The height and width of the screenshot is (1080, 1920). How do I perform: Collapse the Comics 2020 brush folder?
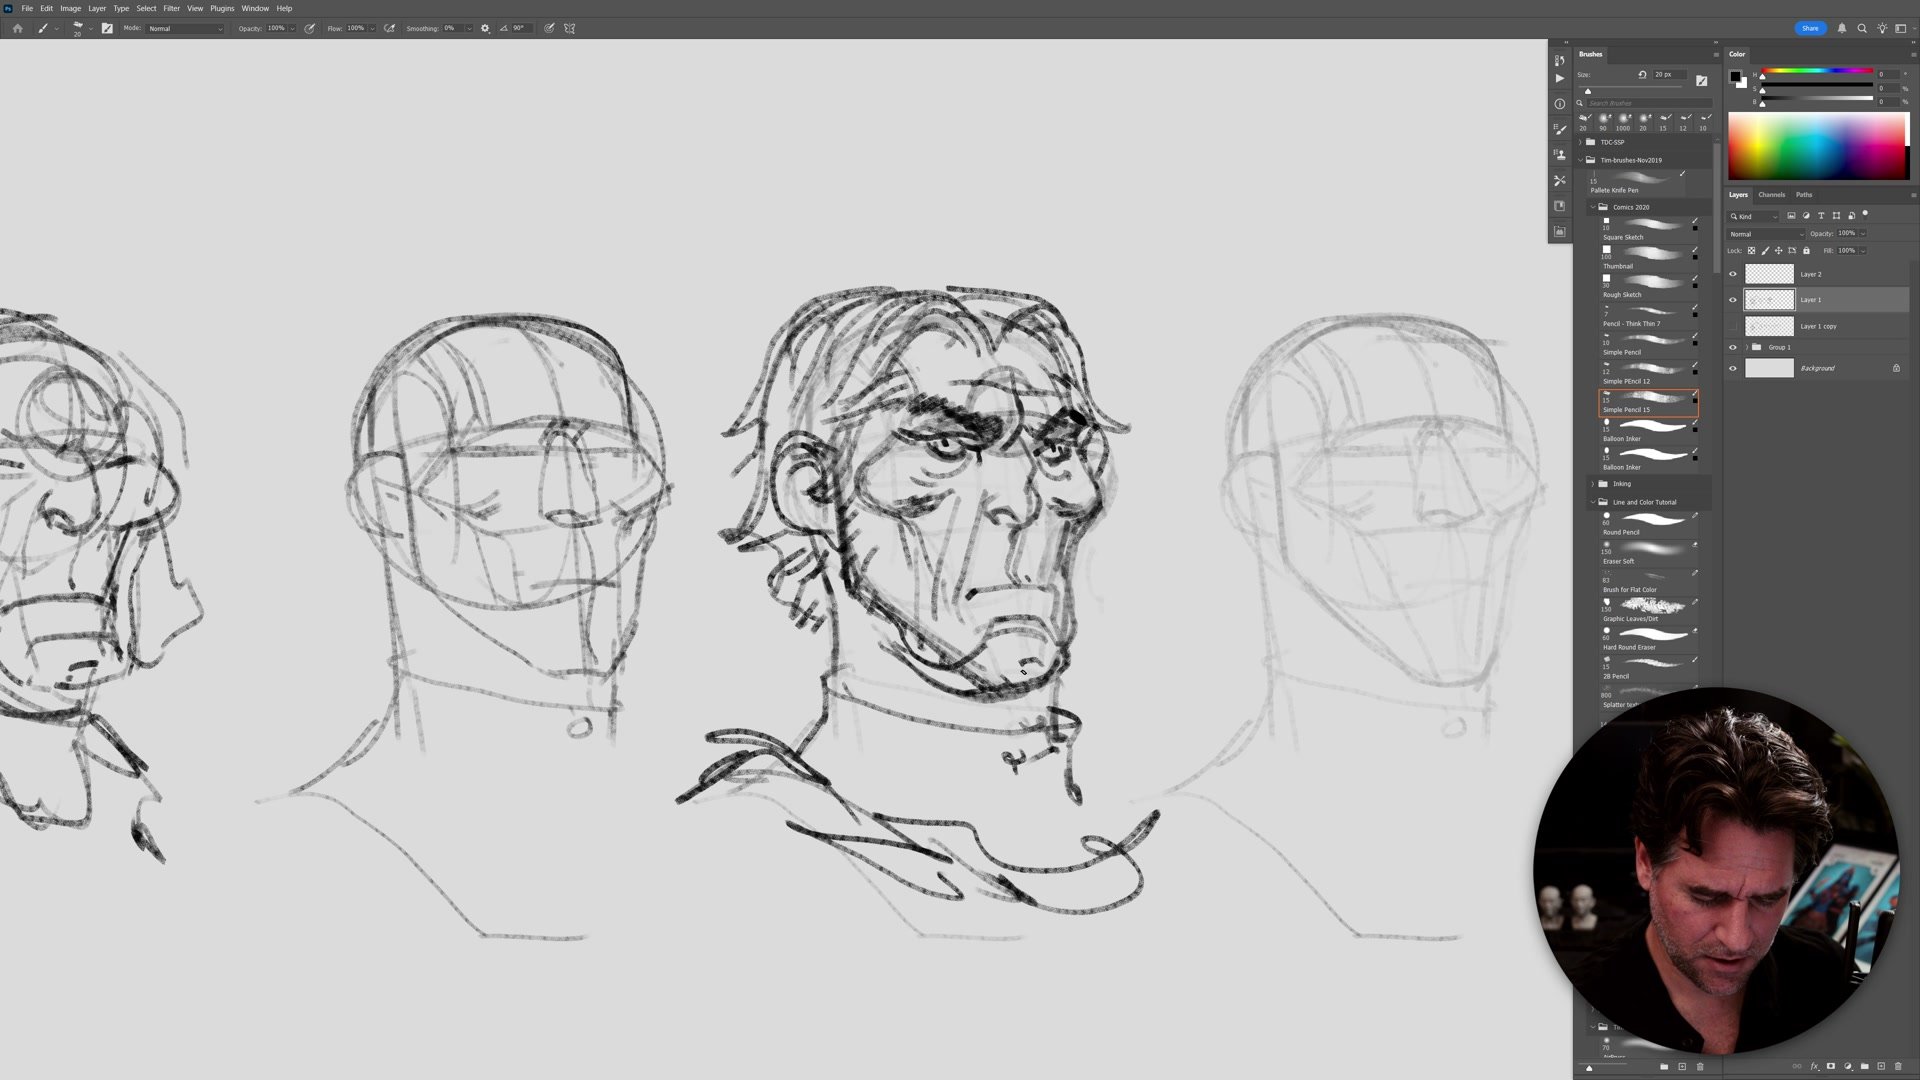pos(1593,207)
